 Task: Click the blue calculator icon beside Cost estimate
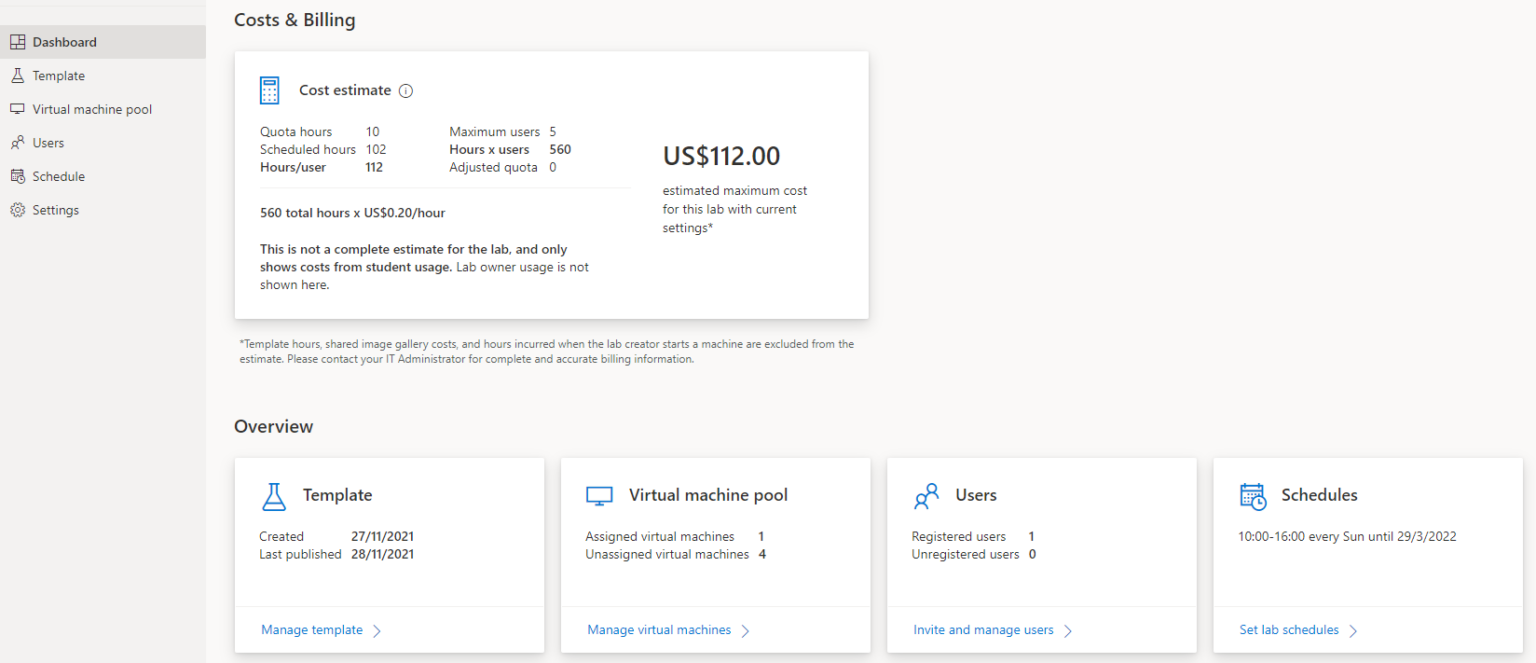[x=269, y=89]
